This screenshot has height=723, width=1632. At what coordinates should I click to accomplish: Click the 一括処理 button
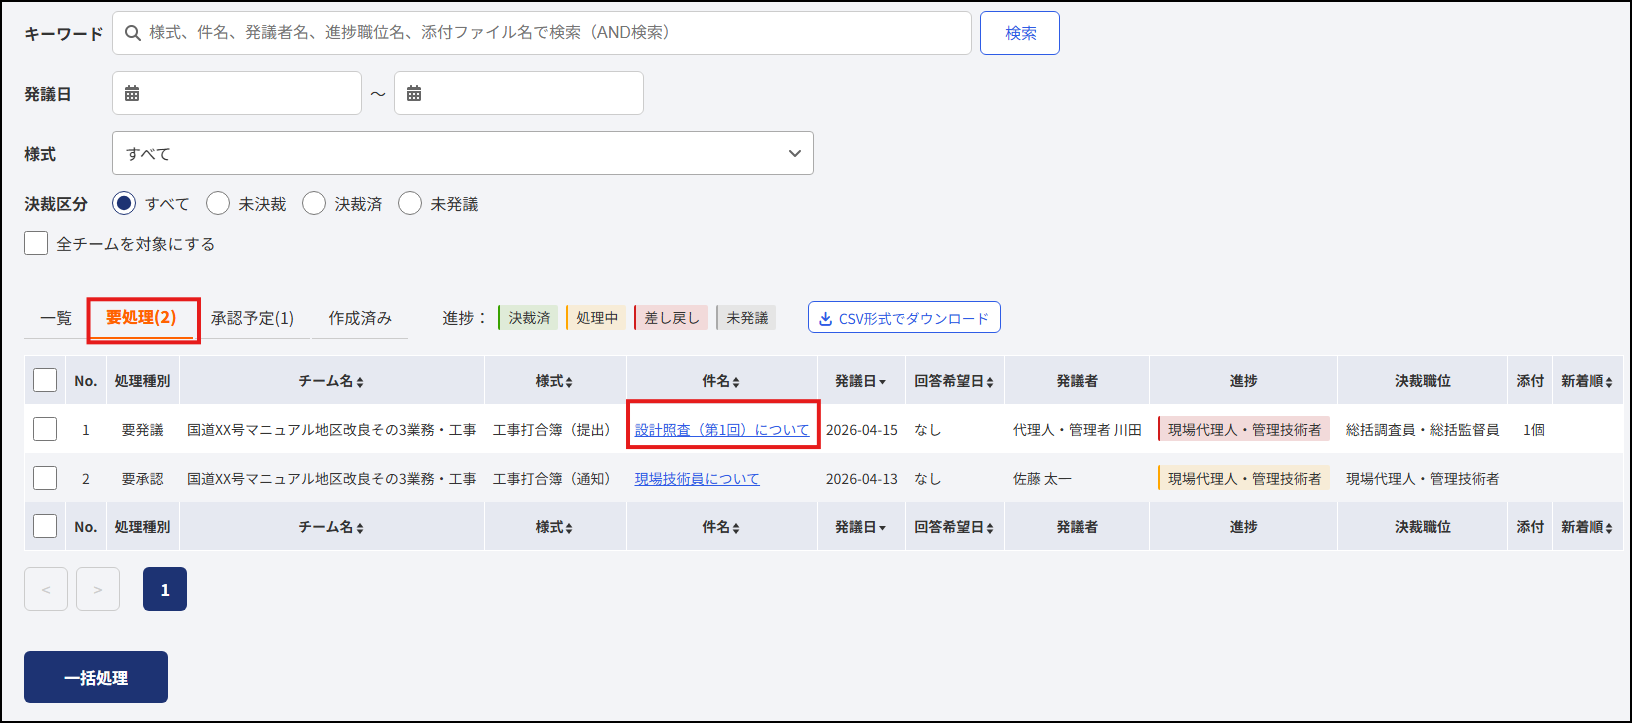pos(96,677)
